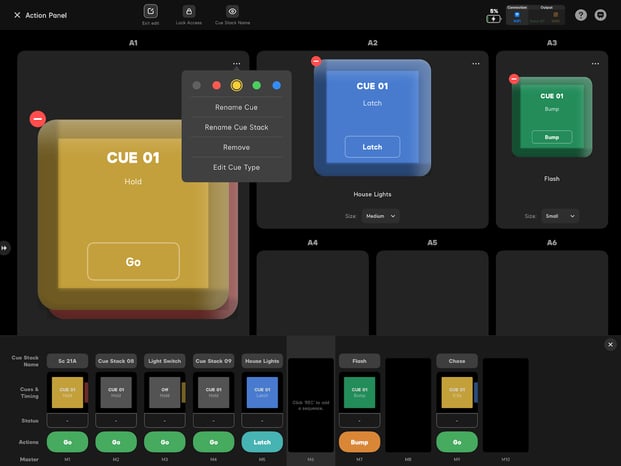
Task: Remove the green Bump cue with minus icon
Action: (x=514, y=79)
